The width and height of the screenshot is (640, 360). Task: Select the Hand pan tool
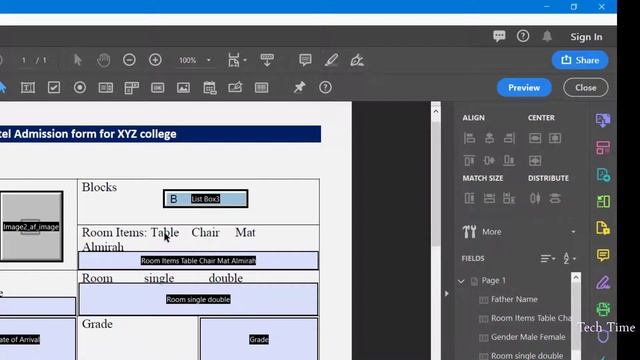coord(104,60)
